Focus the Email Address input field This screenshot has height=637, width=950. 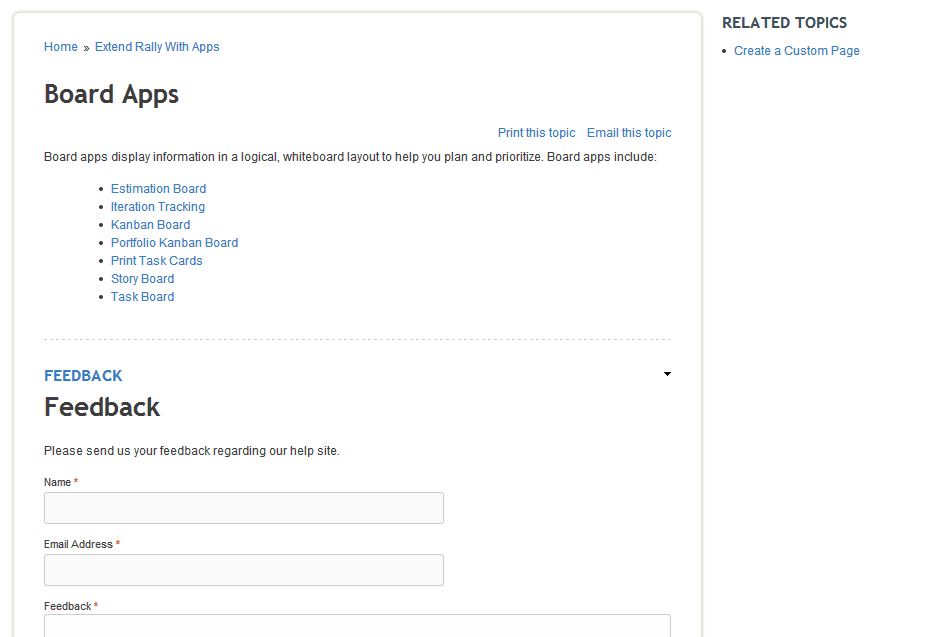244,570
